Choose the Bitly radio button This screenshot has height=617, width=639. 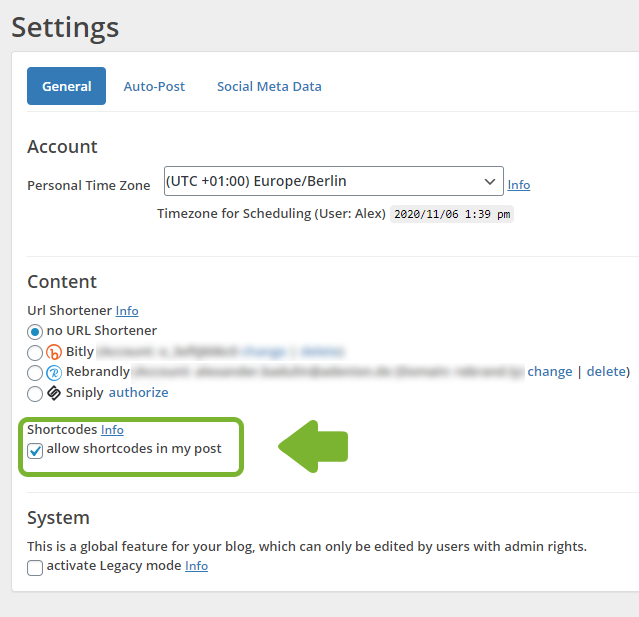pos(36,352)
